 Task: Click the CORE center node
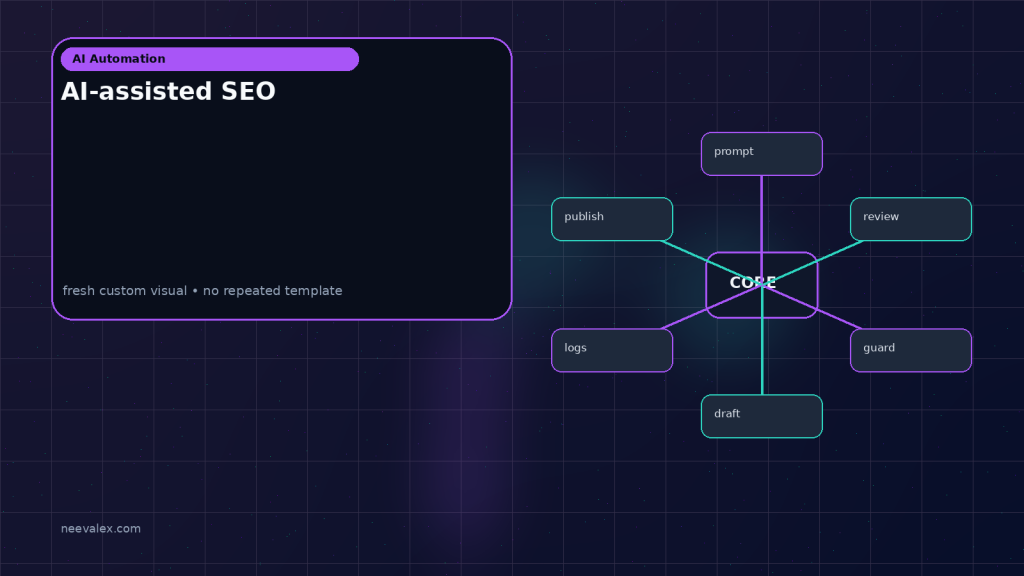point(761,285)
